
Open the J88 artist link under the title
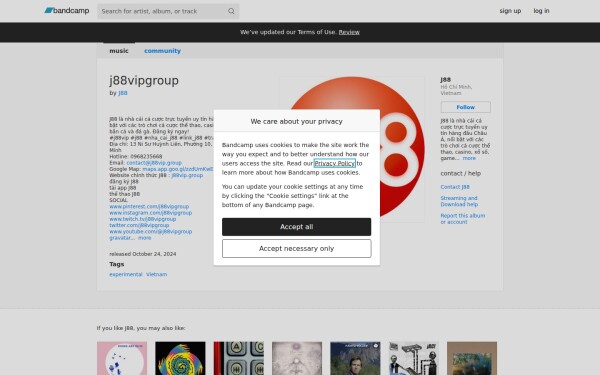pos(123,93)
